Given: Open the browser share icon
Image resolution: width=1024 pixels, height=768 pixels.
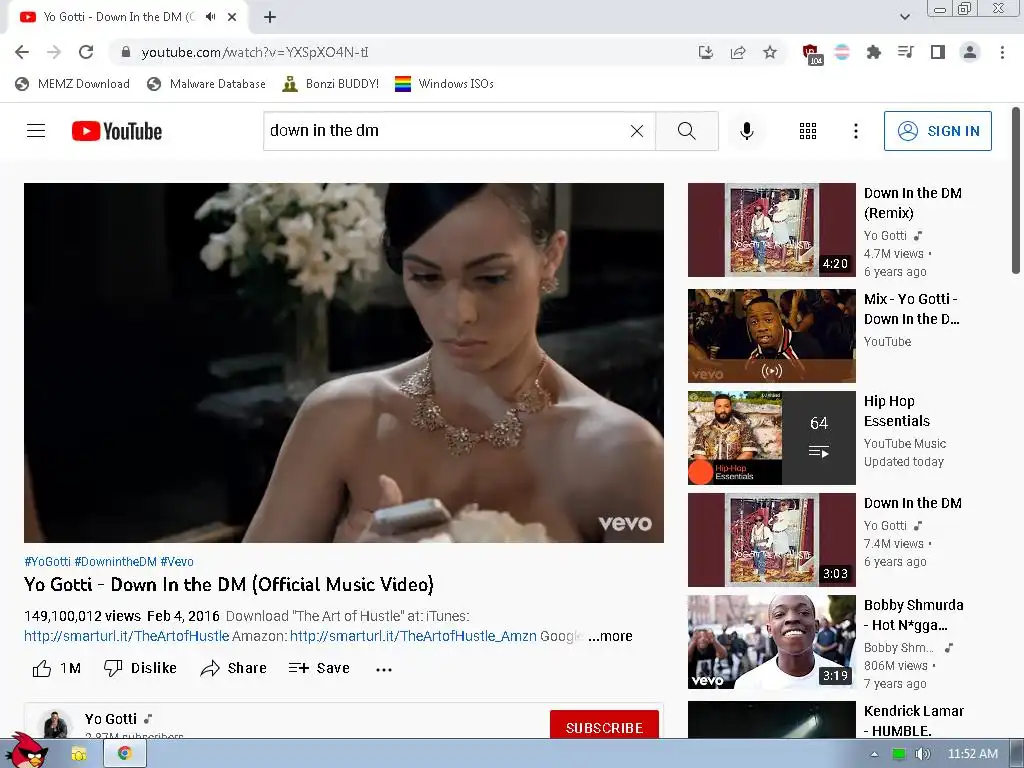Looking at the screenshot, I should pyautogui.click(x=738, y=52).
